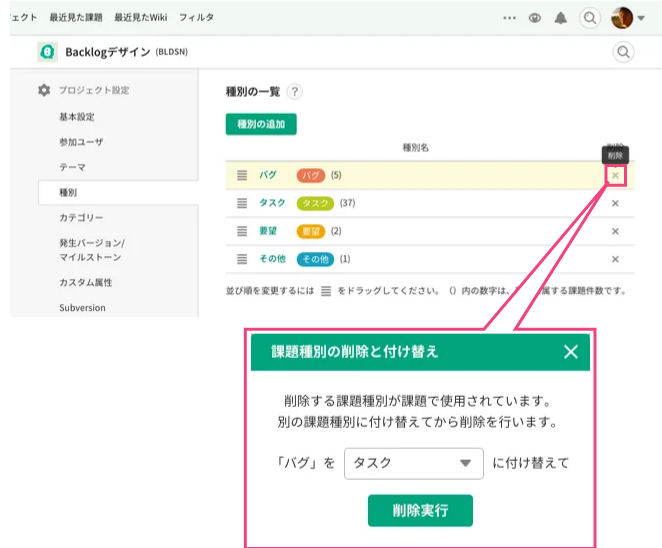The width and height of the screenshot is (662, 548).
Task: Open 最近見た課題 menu
Action: click(76, 17)
